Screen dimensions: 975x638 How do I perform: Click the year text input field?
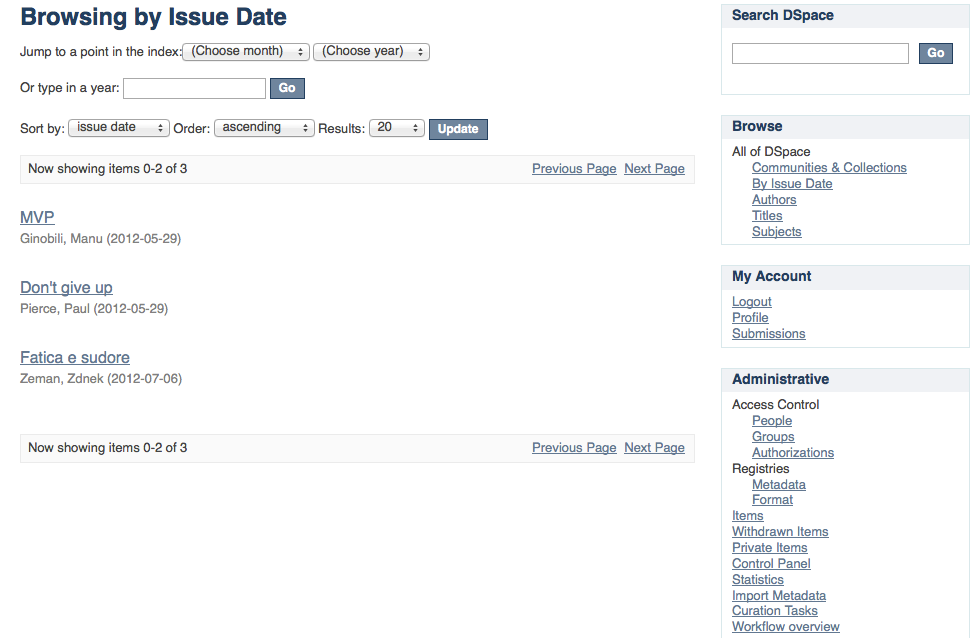tap(194, 88)
